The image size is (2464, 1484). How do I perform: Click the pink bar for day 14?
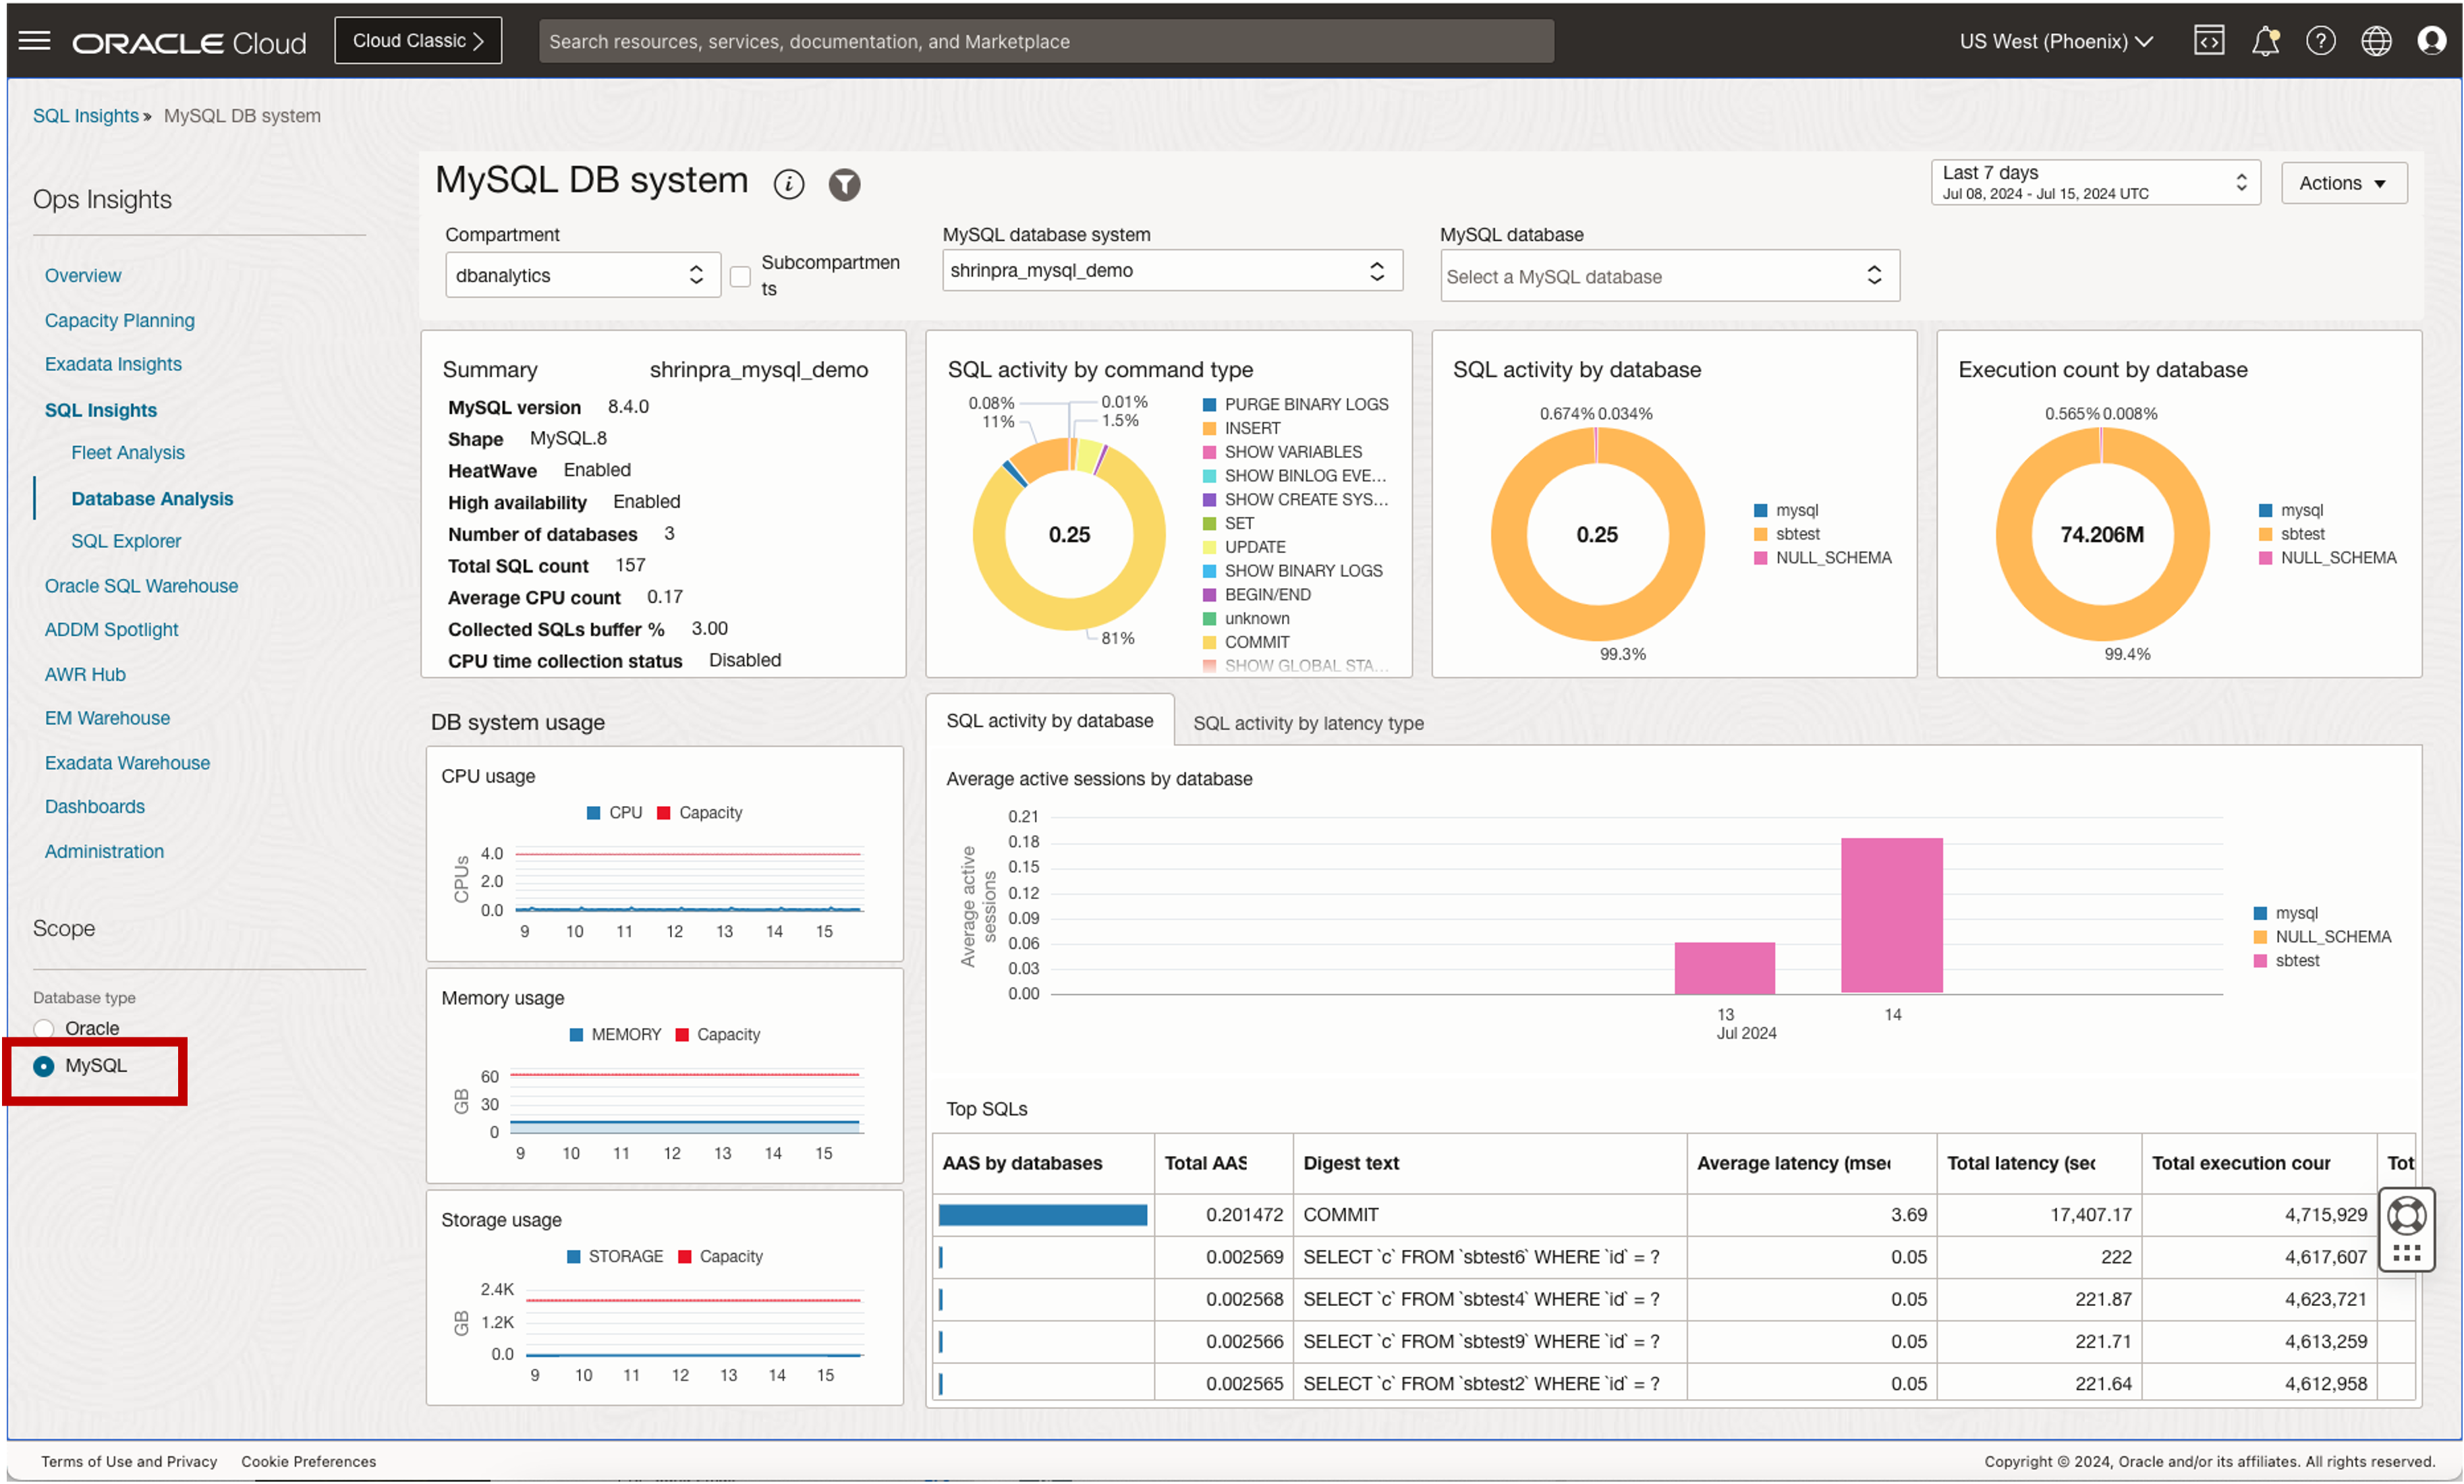pyautogui.click(x=1891, y=915)
